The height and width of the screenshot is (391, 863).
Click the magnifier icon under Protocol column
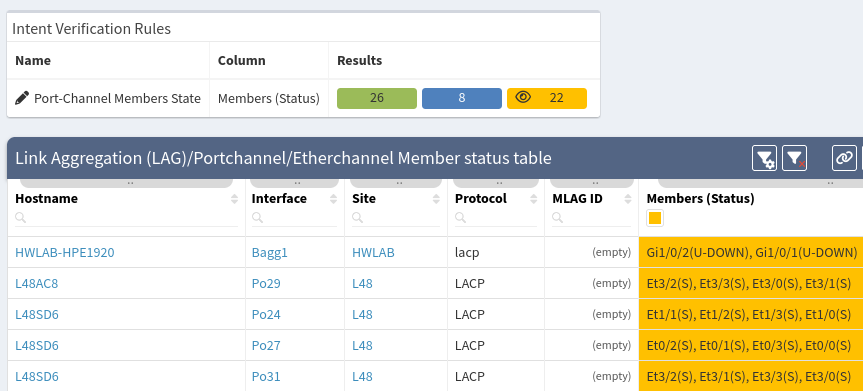pyautogui.click(x=460, y=218)
